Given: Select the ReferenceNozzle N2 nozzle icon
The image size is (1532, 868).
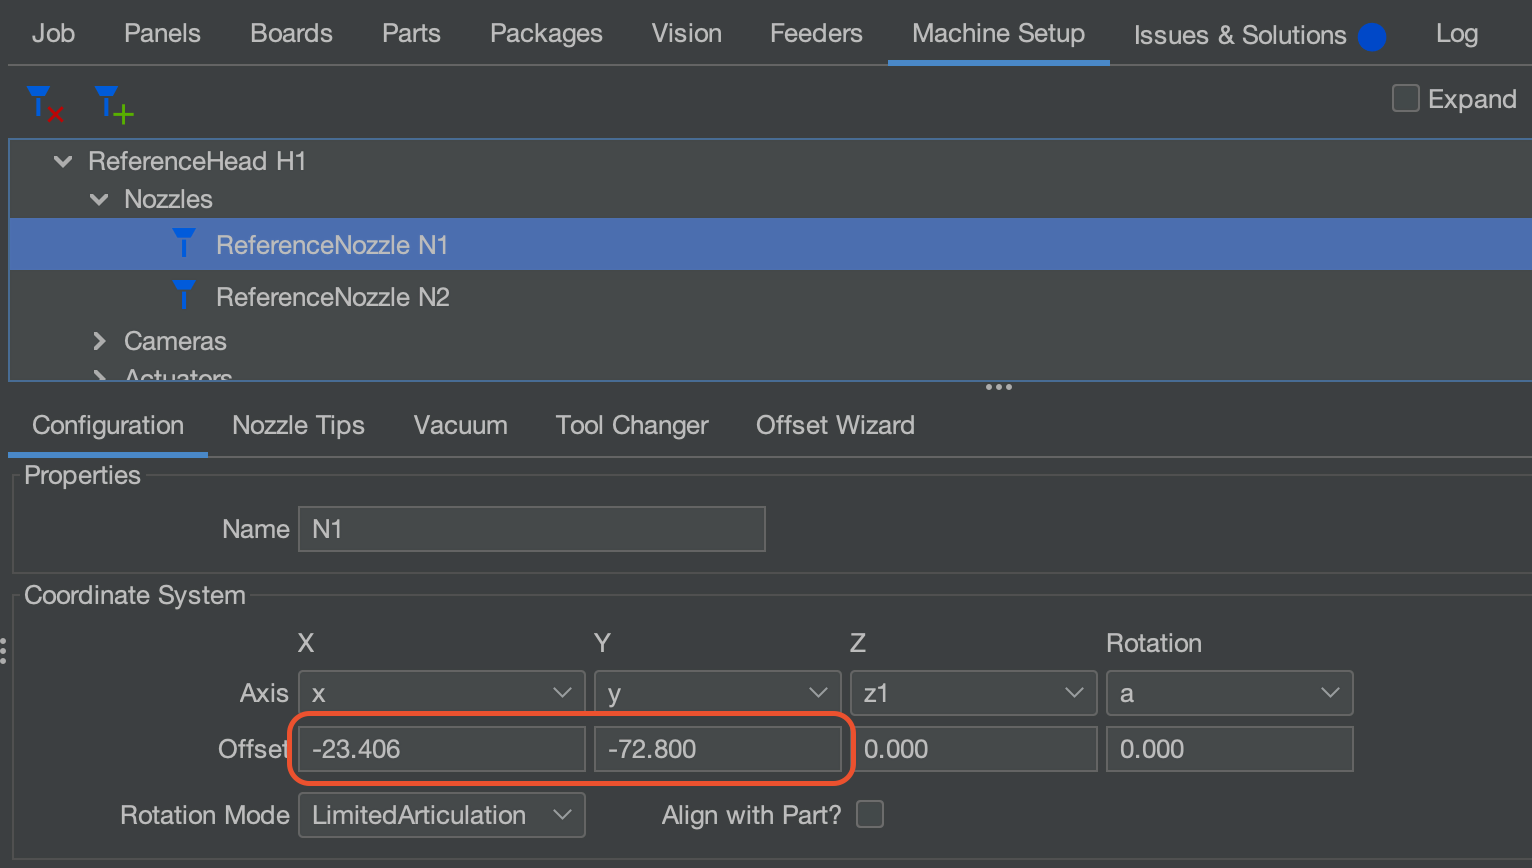Looking at the screenshot, I should 184,295.
